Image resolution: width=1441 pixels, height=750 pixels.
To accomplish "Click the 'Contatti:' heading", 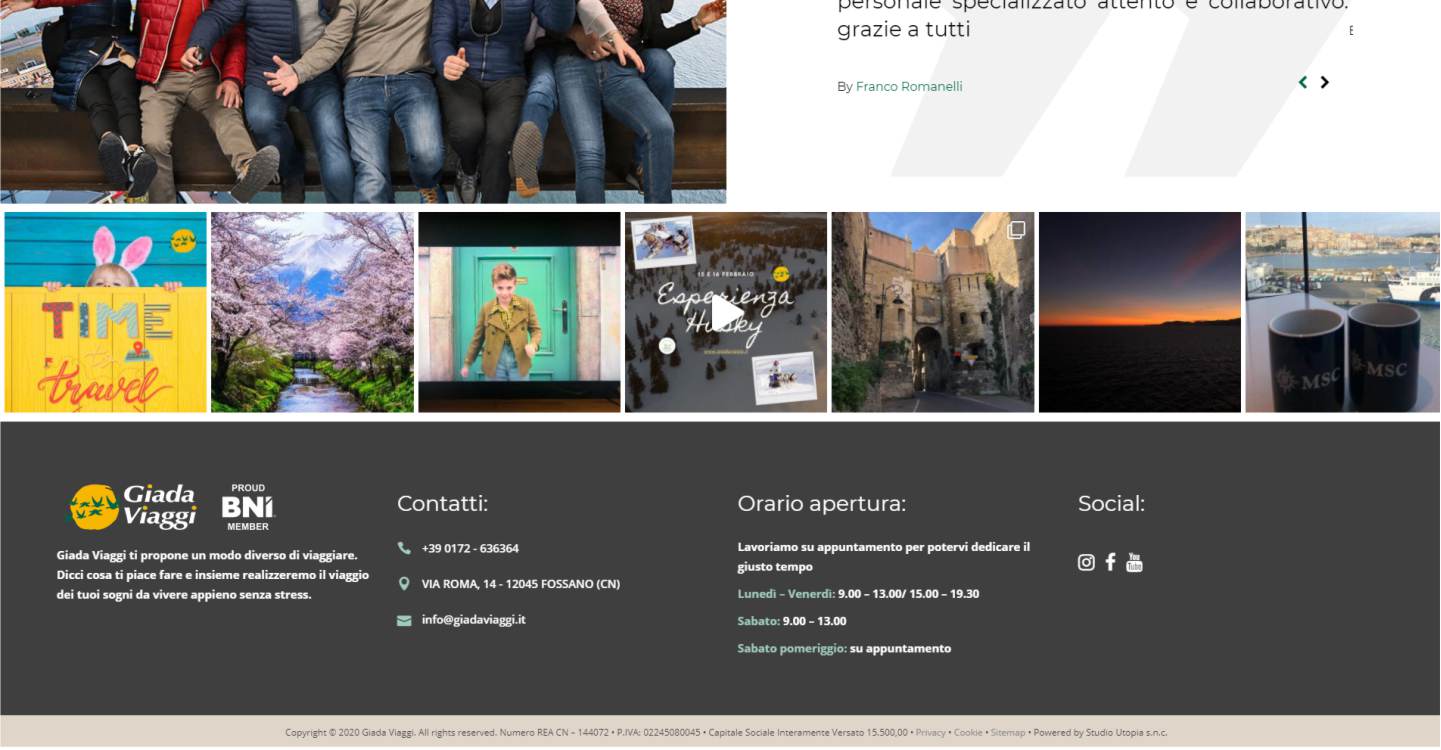I will [x=442, y=504].
